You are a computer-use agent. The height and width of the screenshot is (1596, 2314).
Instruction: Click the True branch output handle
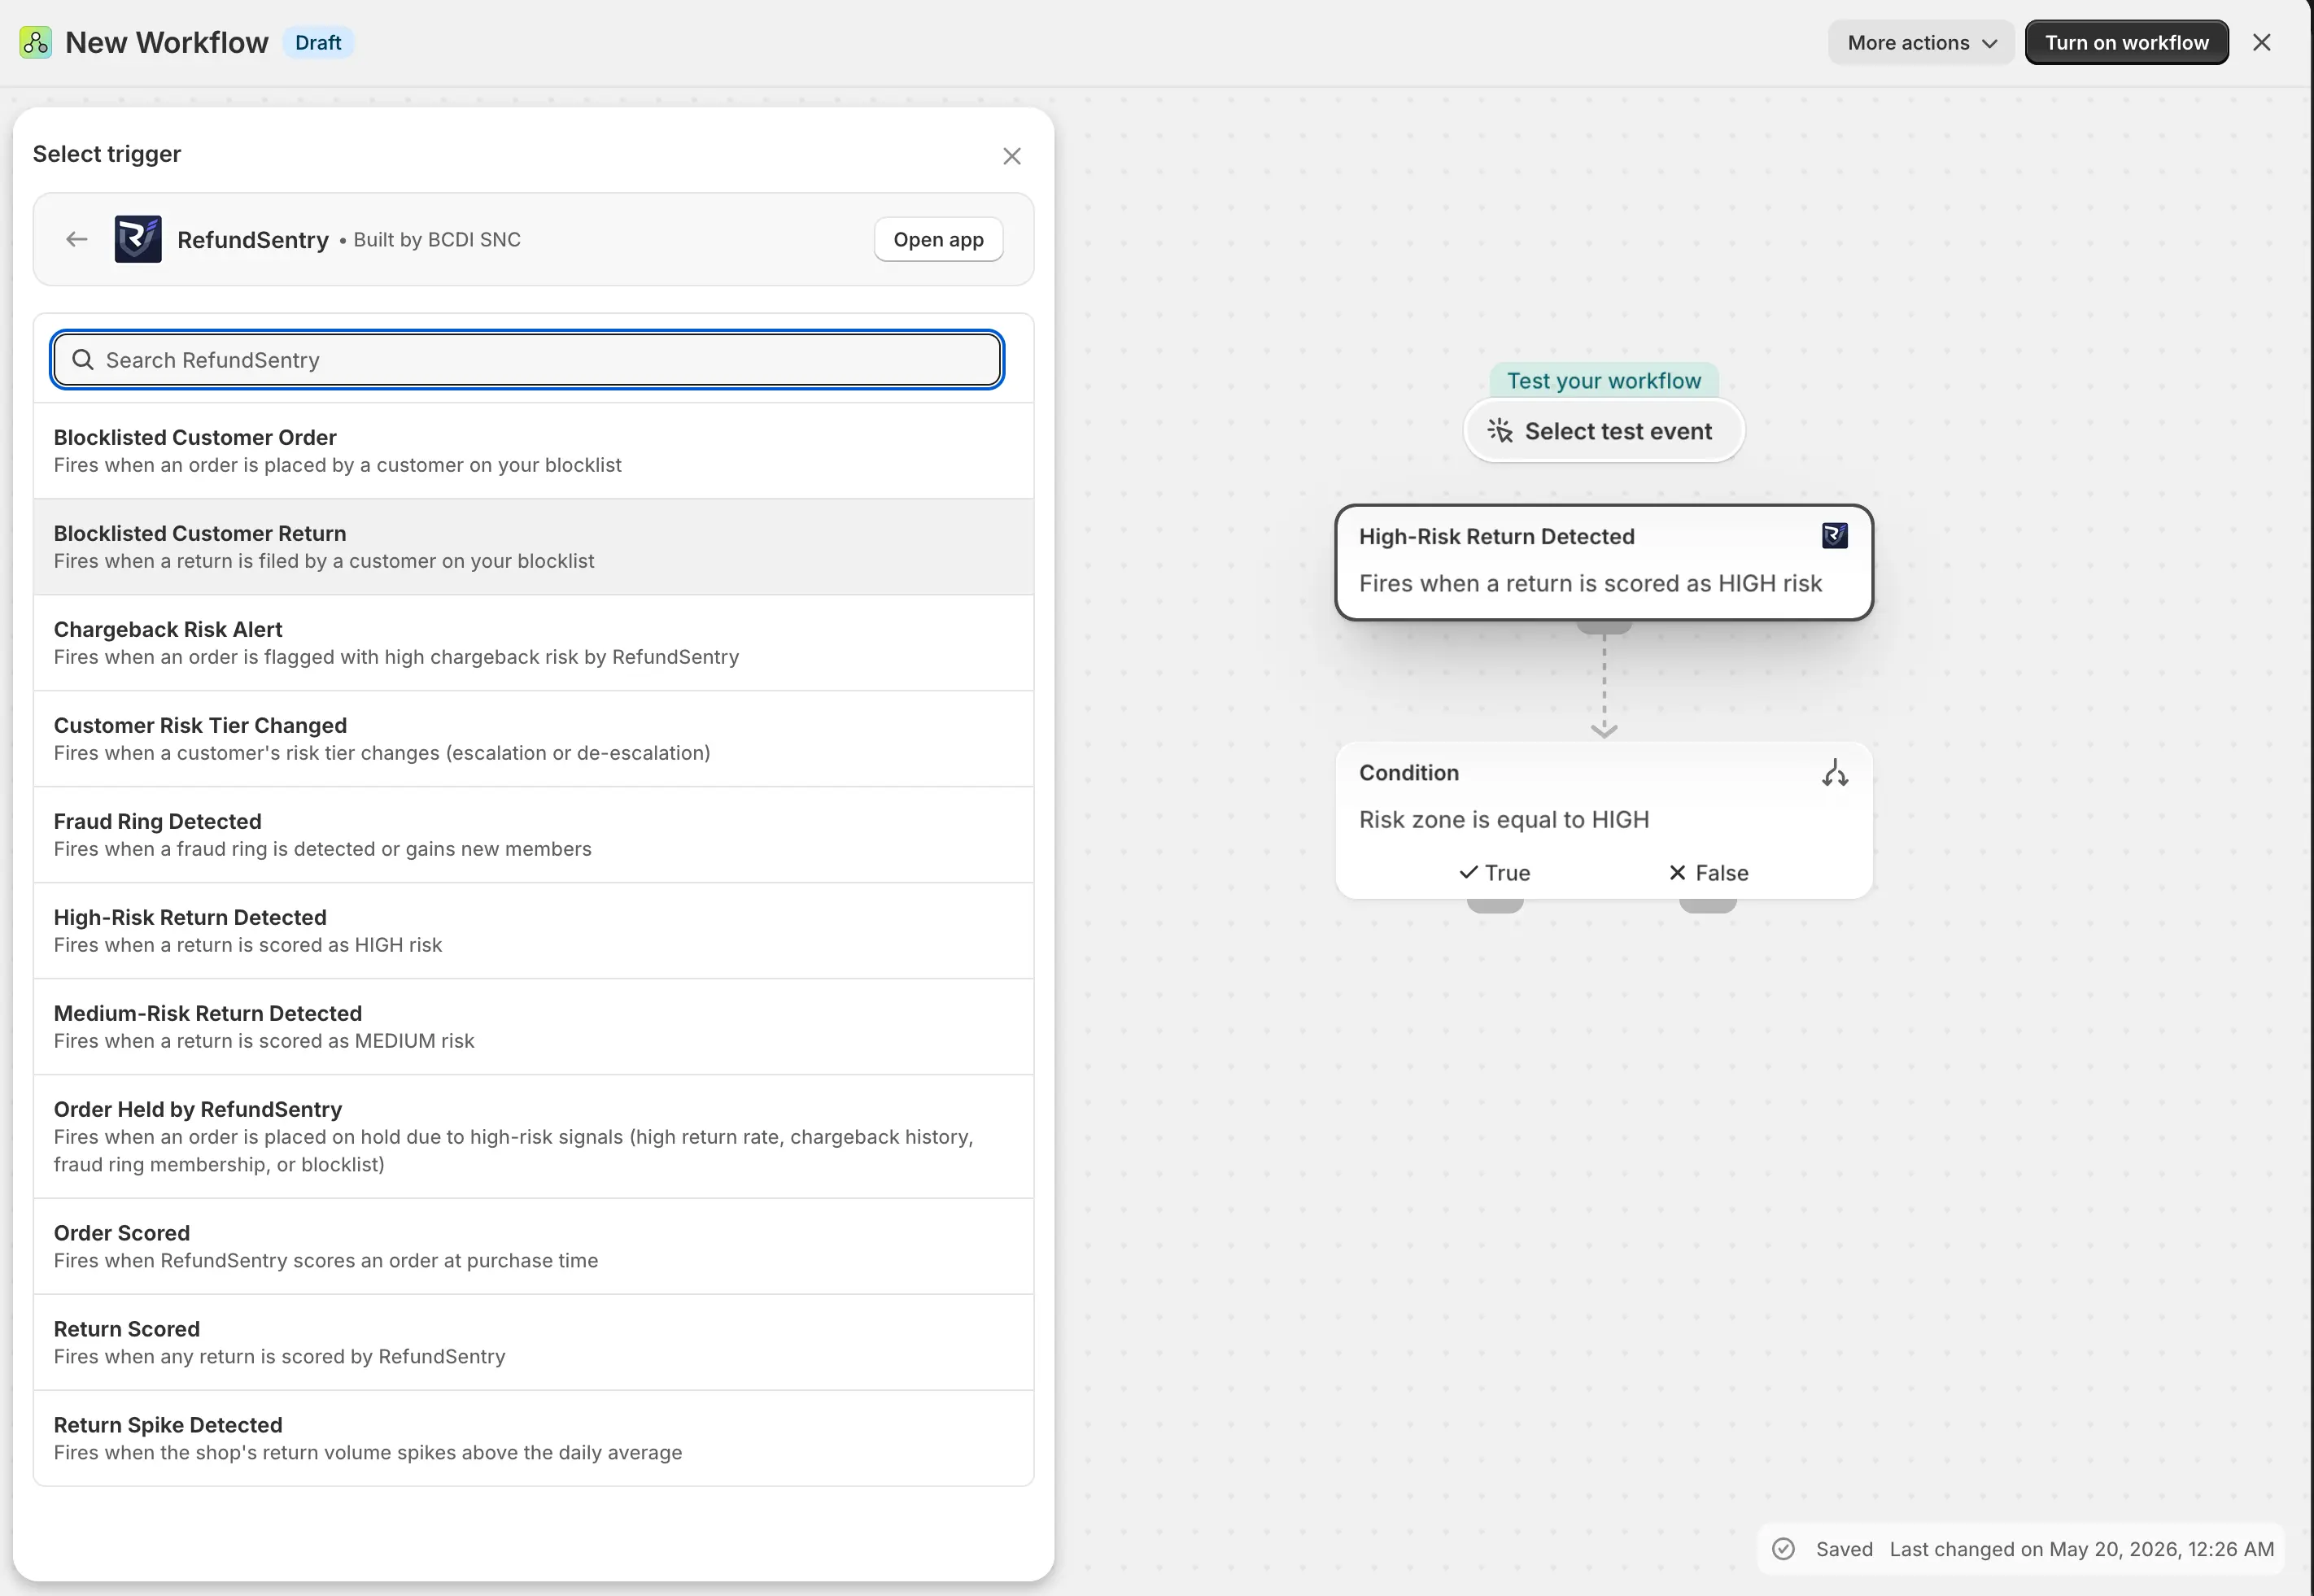click(1495, 905)
